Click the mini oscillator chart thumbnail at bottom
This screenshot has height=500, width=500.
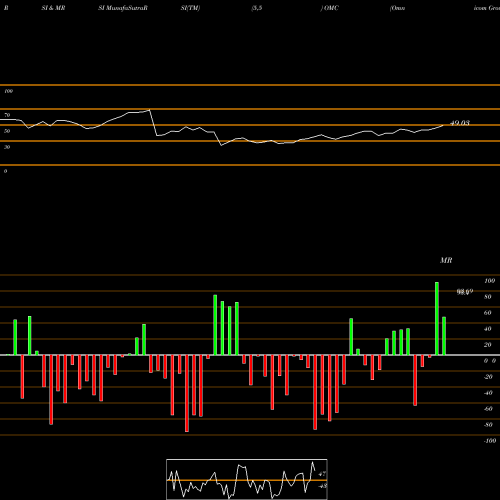tap(247, 479)
